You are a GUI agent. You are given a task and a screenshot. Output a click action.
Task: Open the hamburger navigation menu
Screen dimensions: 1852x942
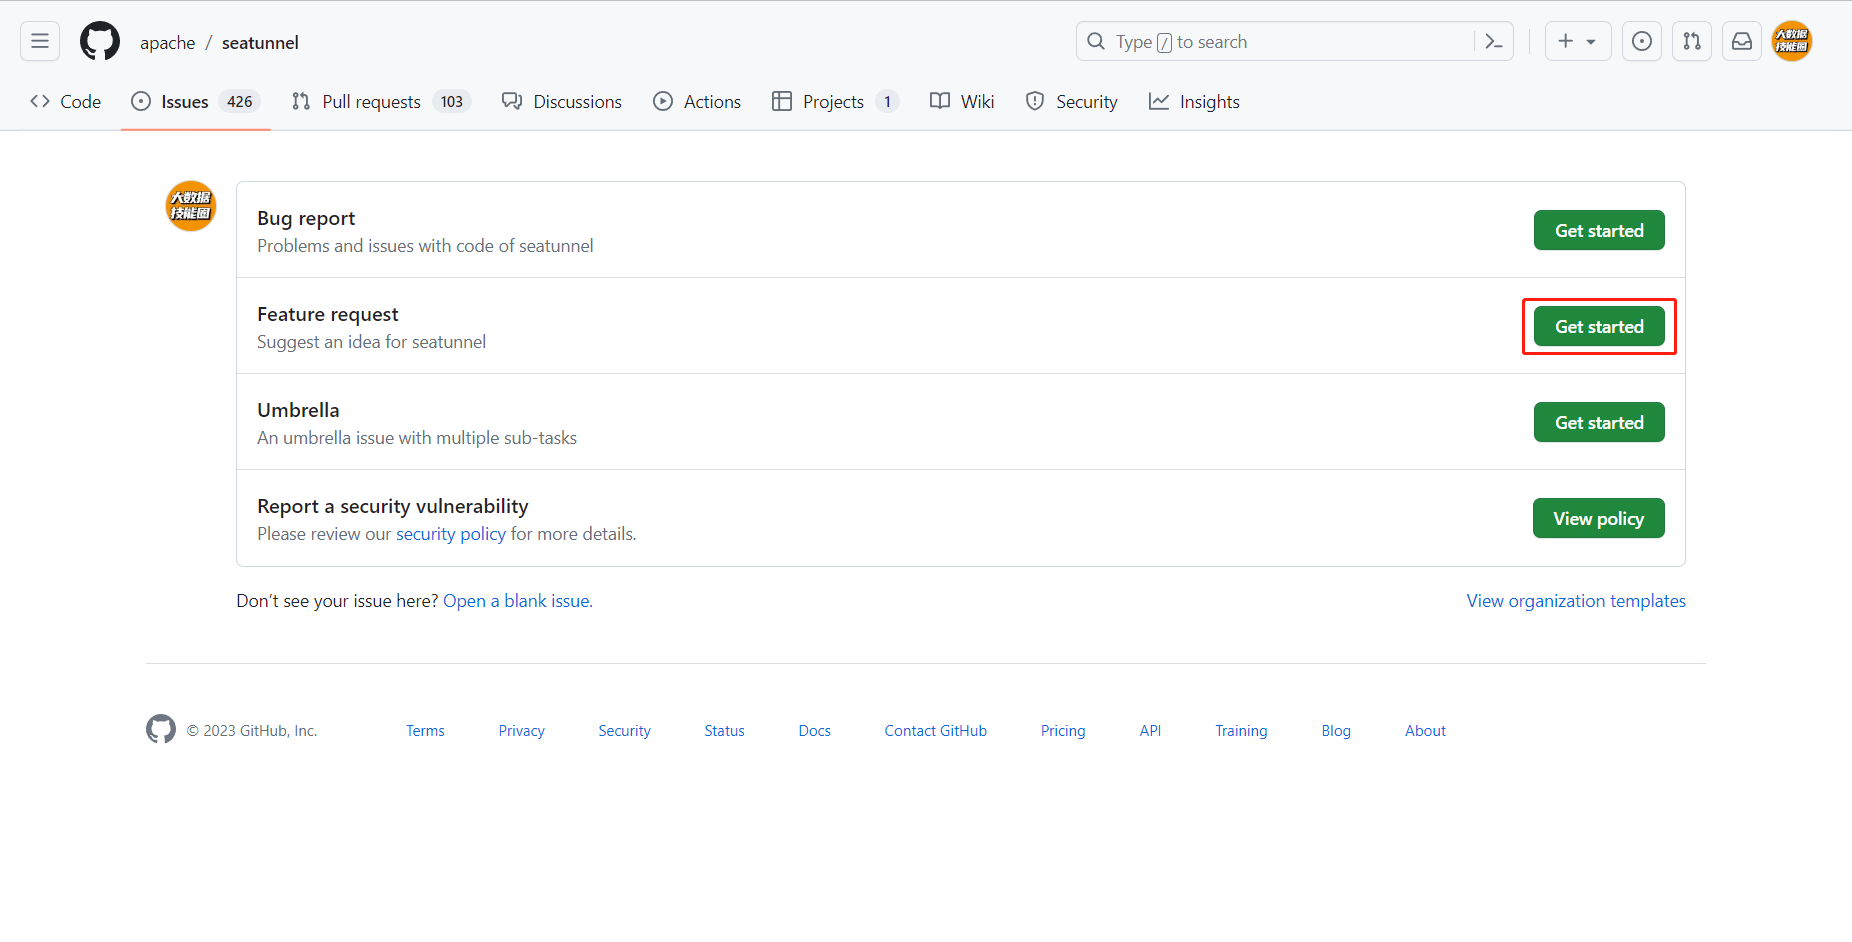pyautogui.click(x=40, y=41)
